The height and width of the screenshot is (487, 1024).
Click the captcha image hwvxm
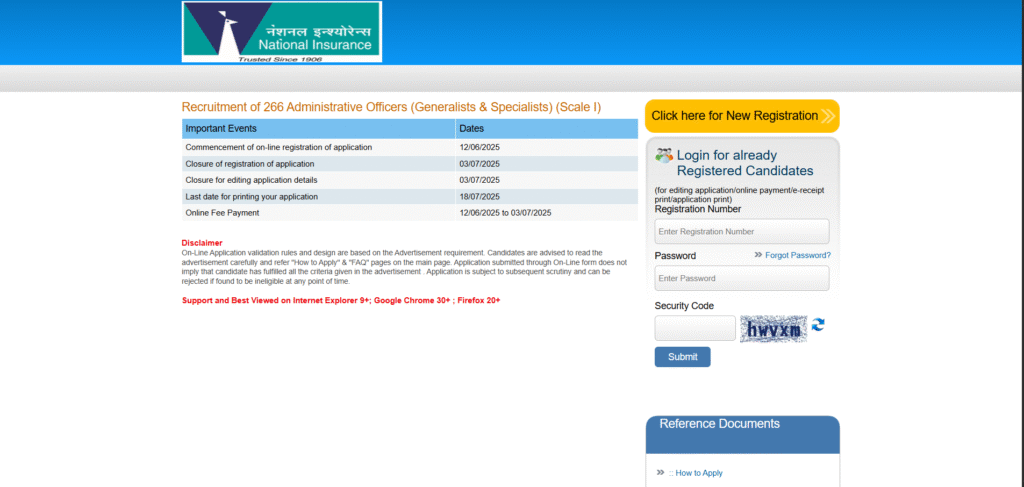(x=773, y=329)
